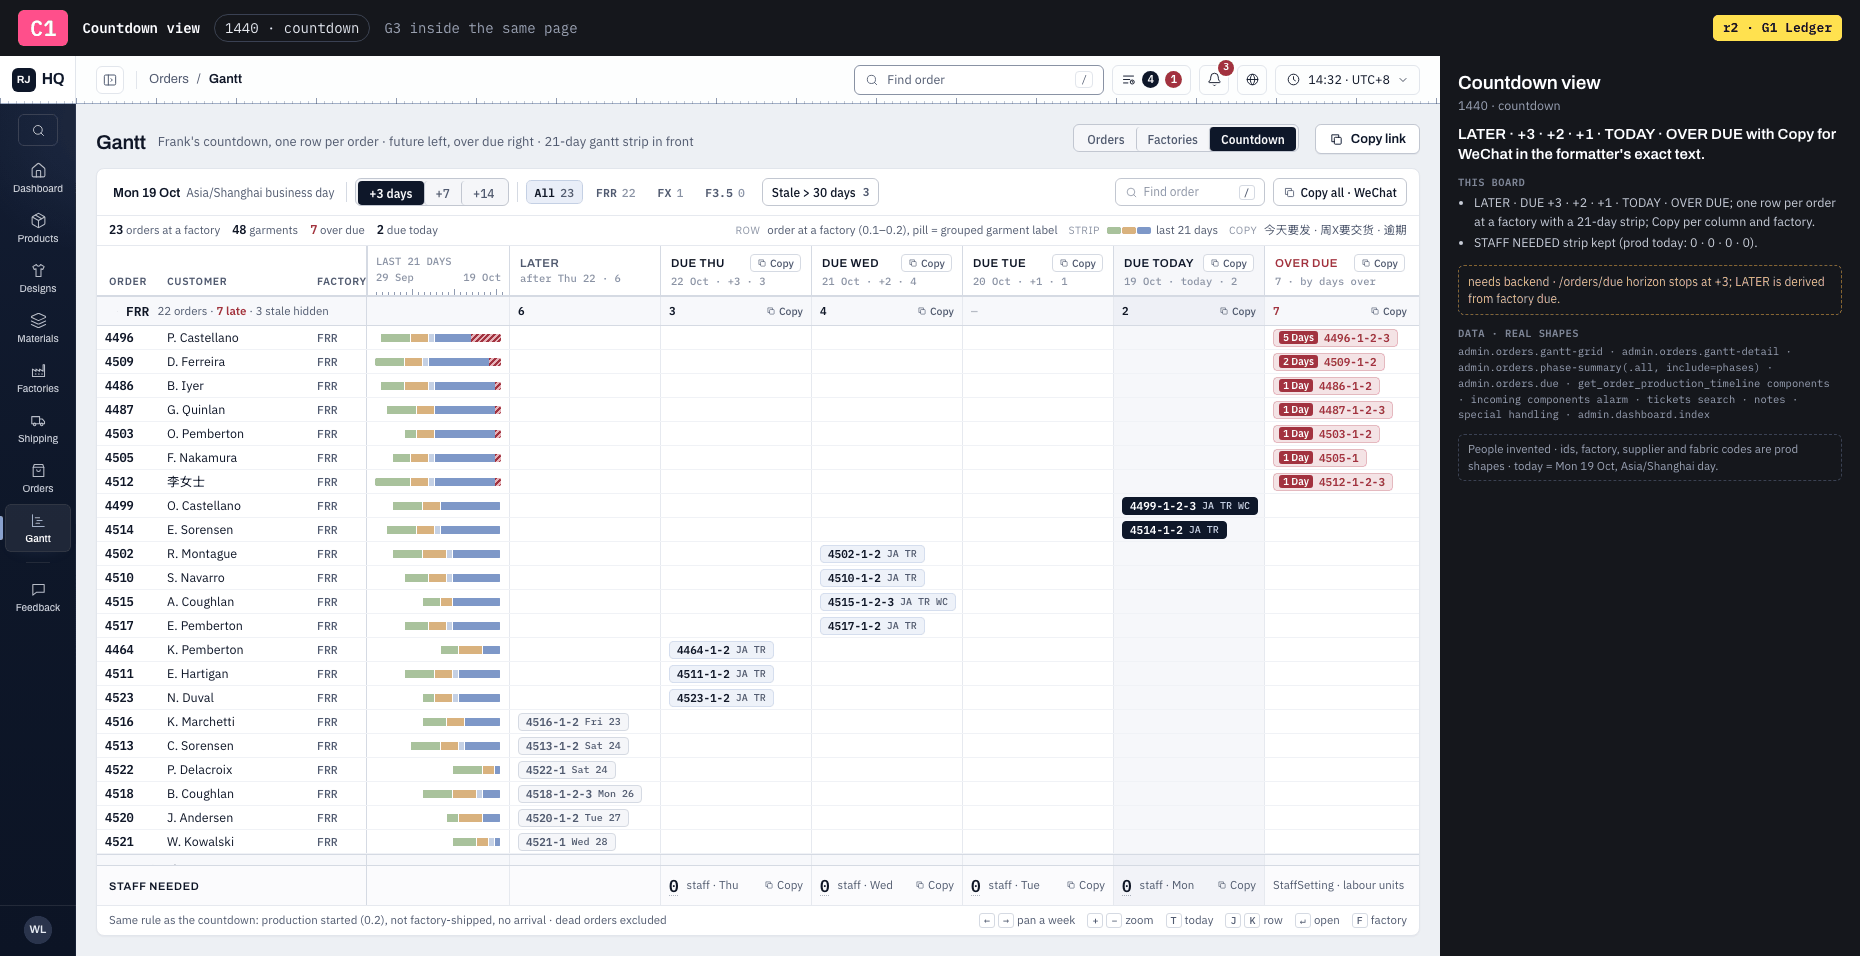Toggle the sidebar panel icon
1860x956 pixels.
coord(110,80)
